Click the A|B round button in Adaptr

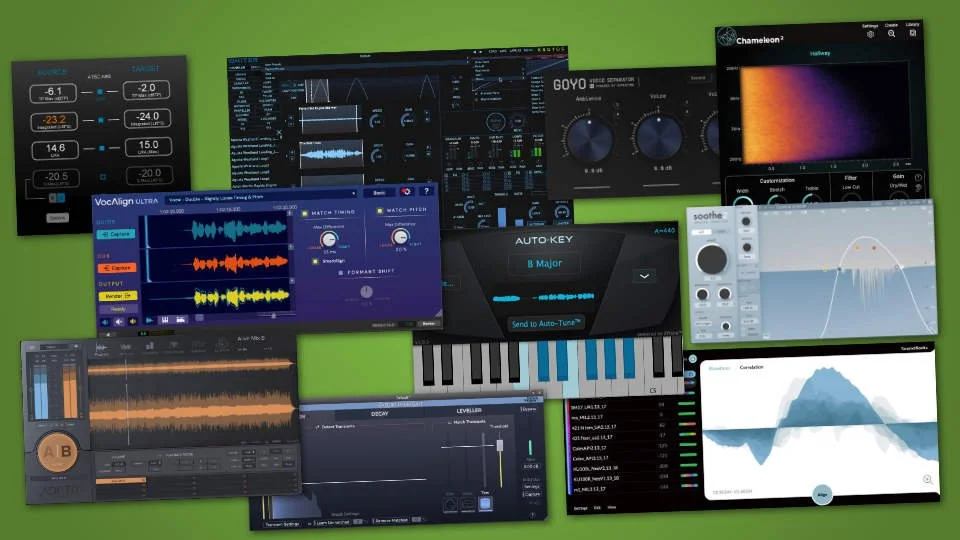coord(58,451)
